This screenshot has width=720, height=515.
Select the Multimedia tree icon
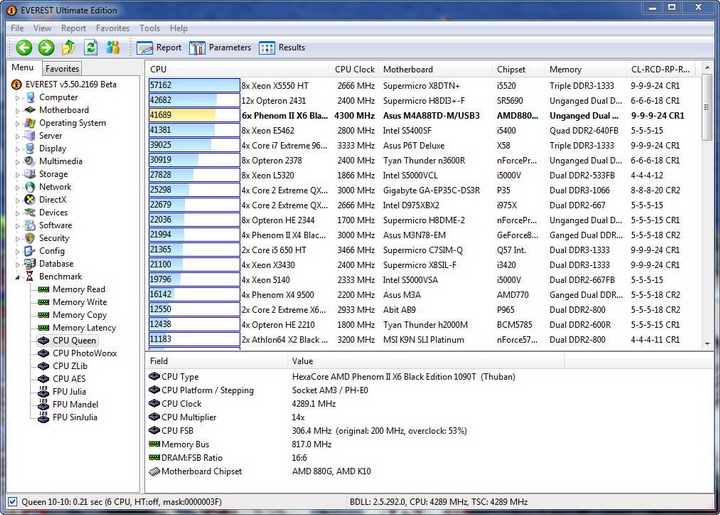pyautogui.click(x=30, y=162)
